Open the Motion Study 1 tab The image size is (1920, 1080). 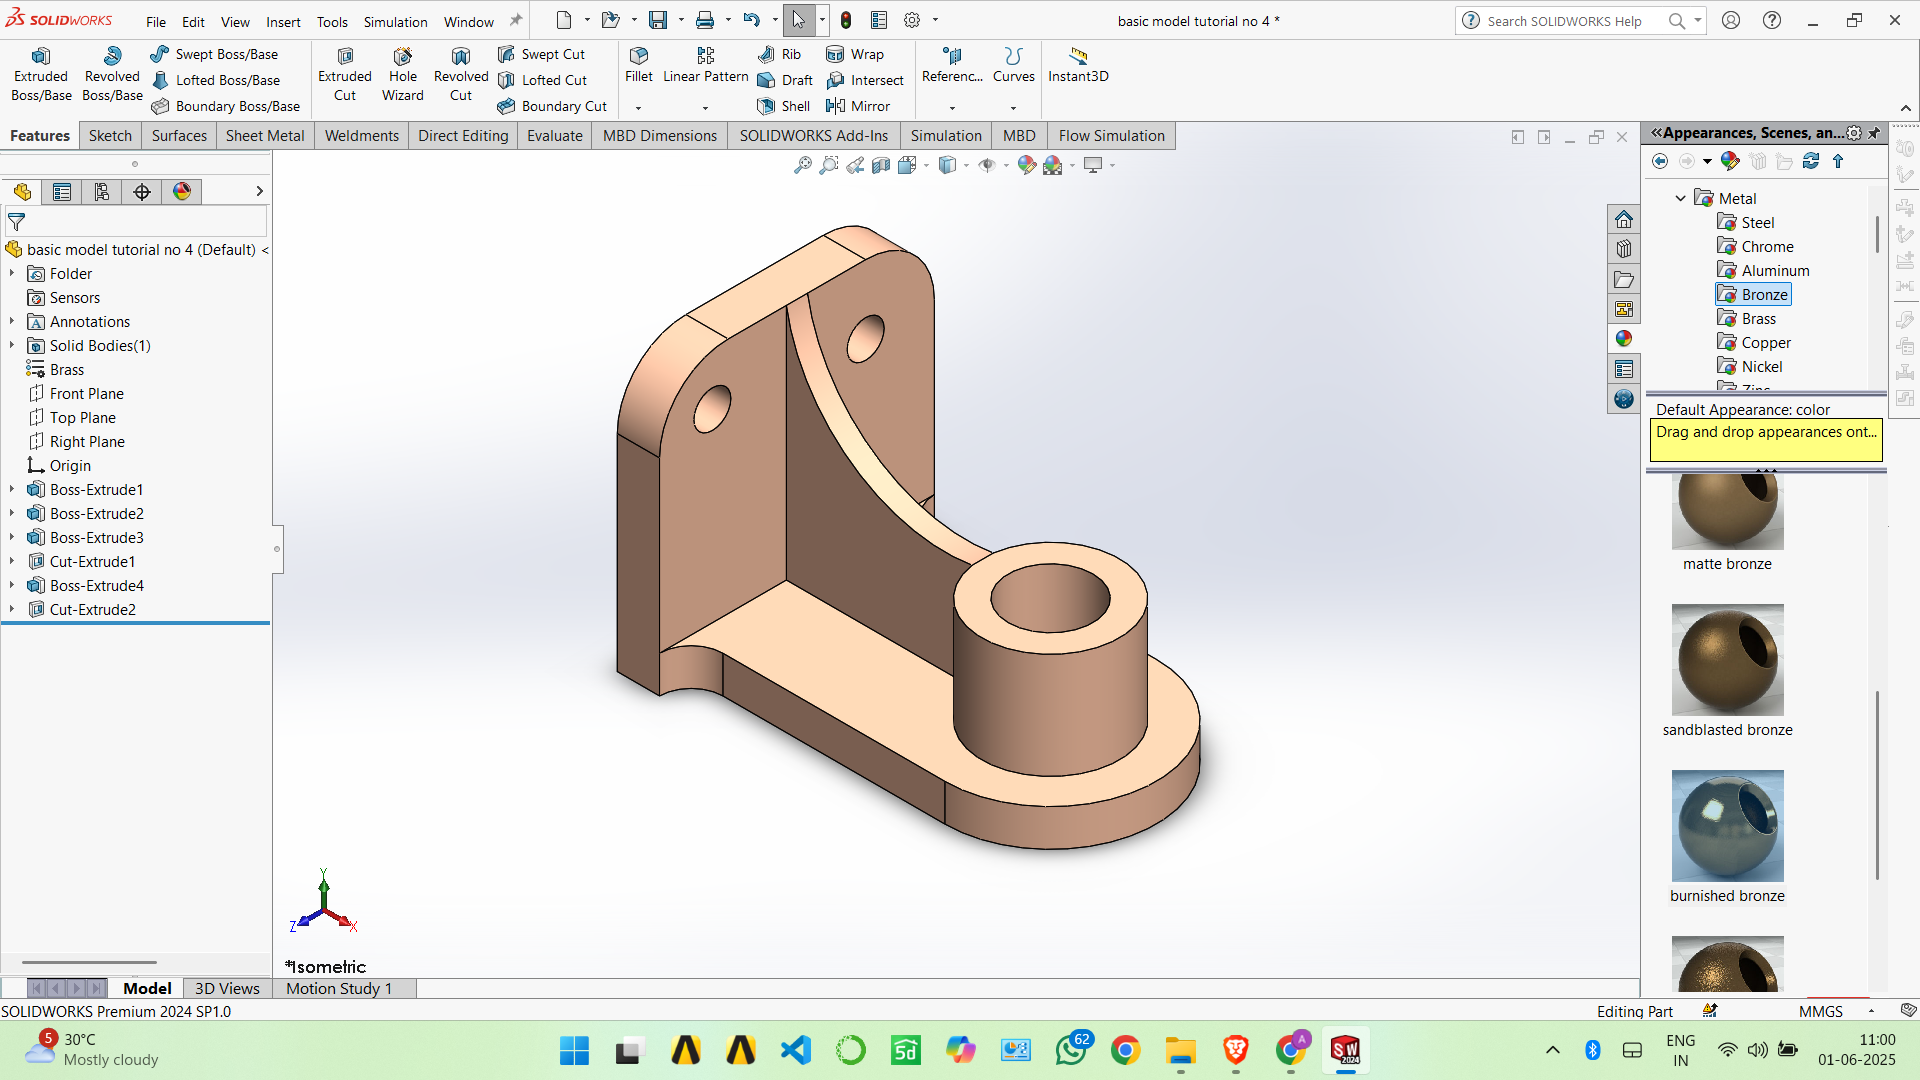pyautogui.click(x=339, y=988)
